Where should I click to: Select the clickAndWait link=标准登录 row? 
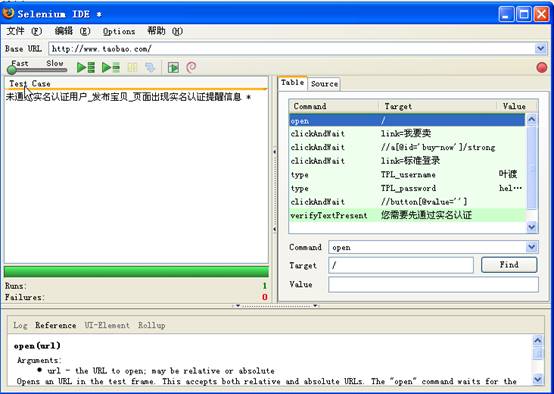(407, 161)
